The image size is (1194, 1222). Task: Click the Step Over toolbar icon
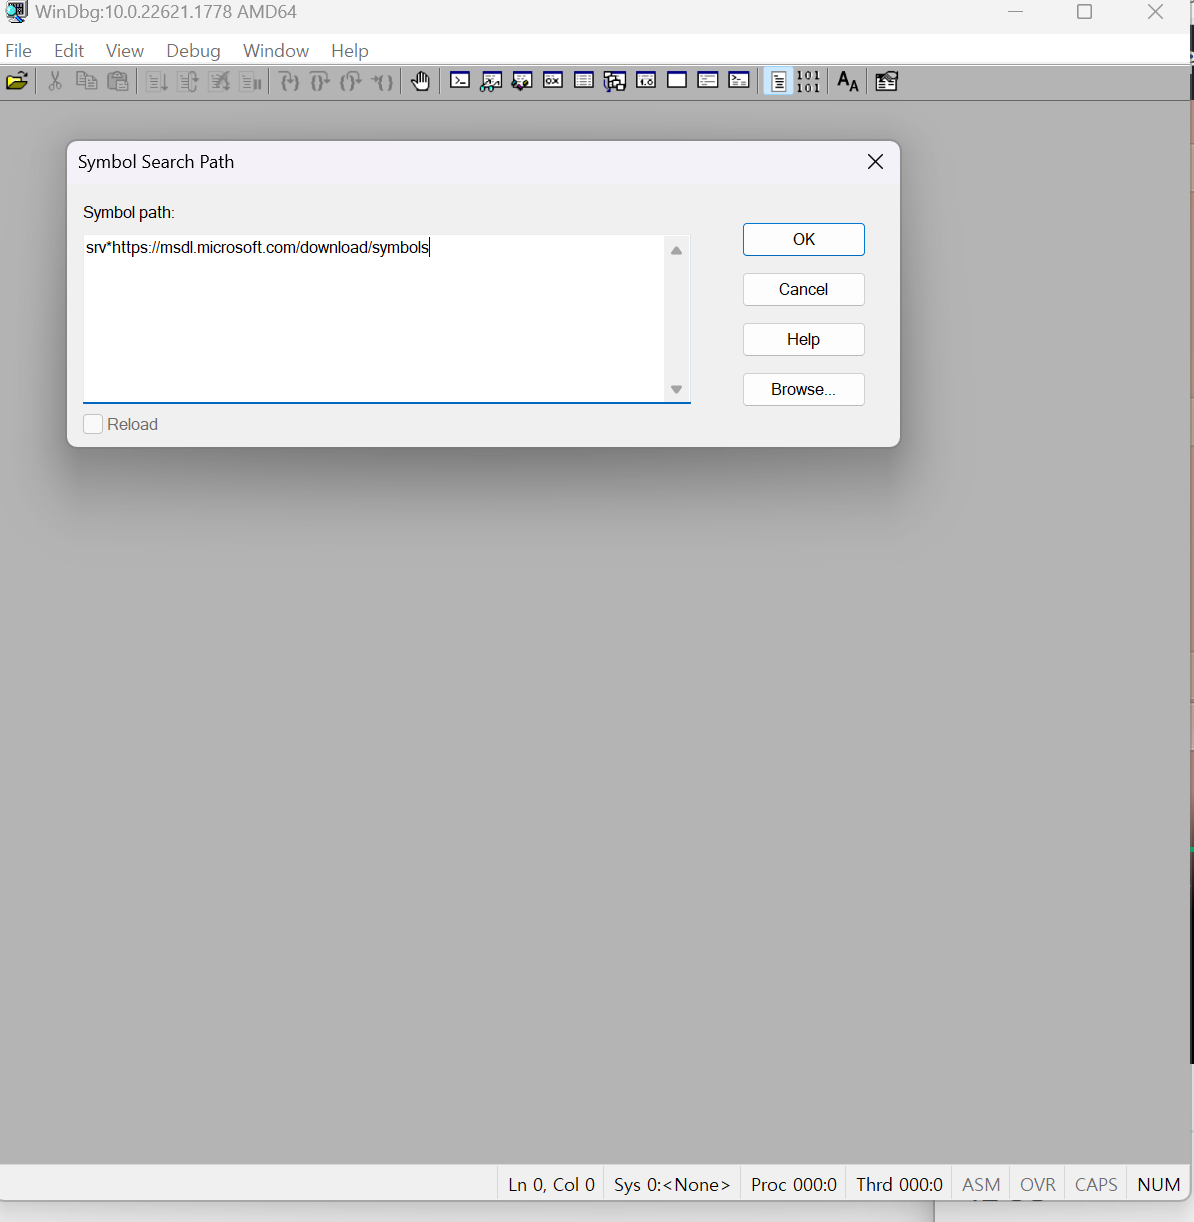320,82
